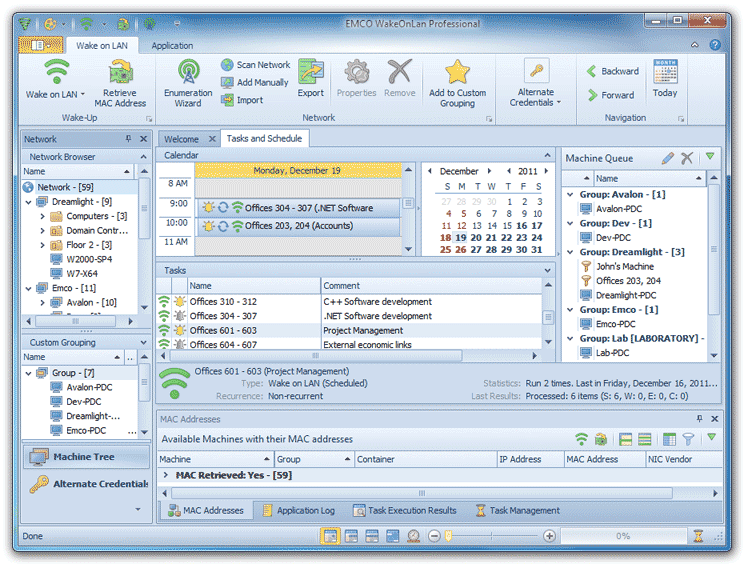The height and width of the screenshot is (564, 744).
Task: Switch to the Application ribbon tab
Action: click(x=172, y=45)
